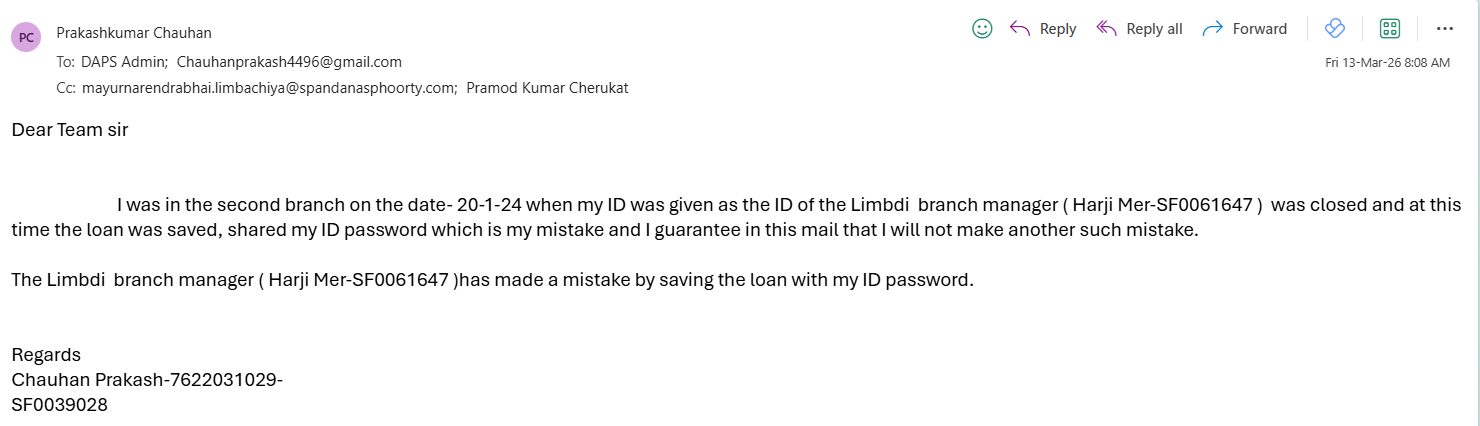This screenshot has height=426, width=1480.
Task: Click the Cc address mayurnarendrabhai.limbachiya@spandanasphoorty.com
Action: (x=269, y=87)
